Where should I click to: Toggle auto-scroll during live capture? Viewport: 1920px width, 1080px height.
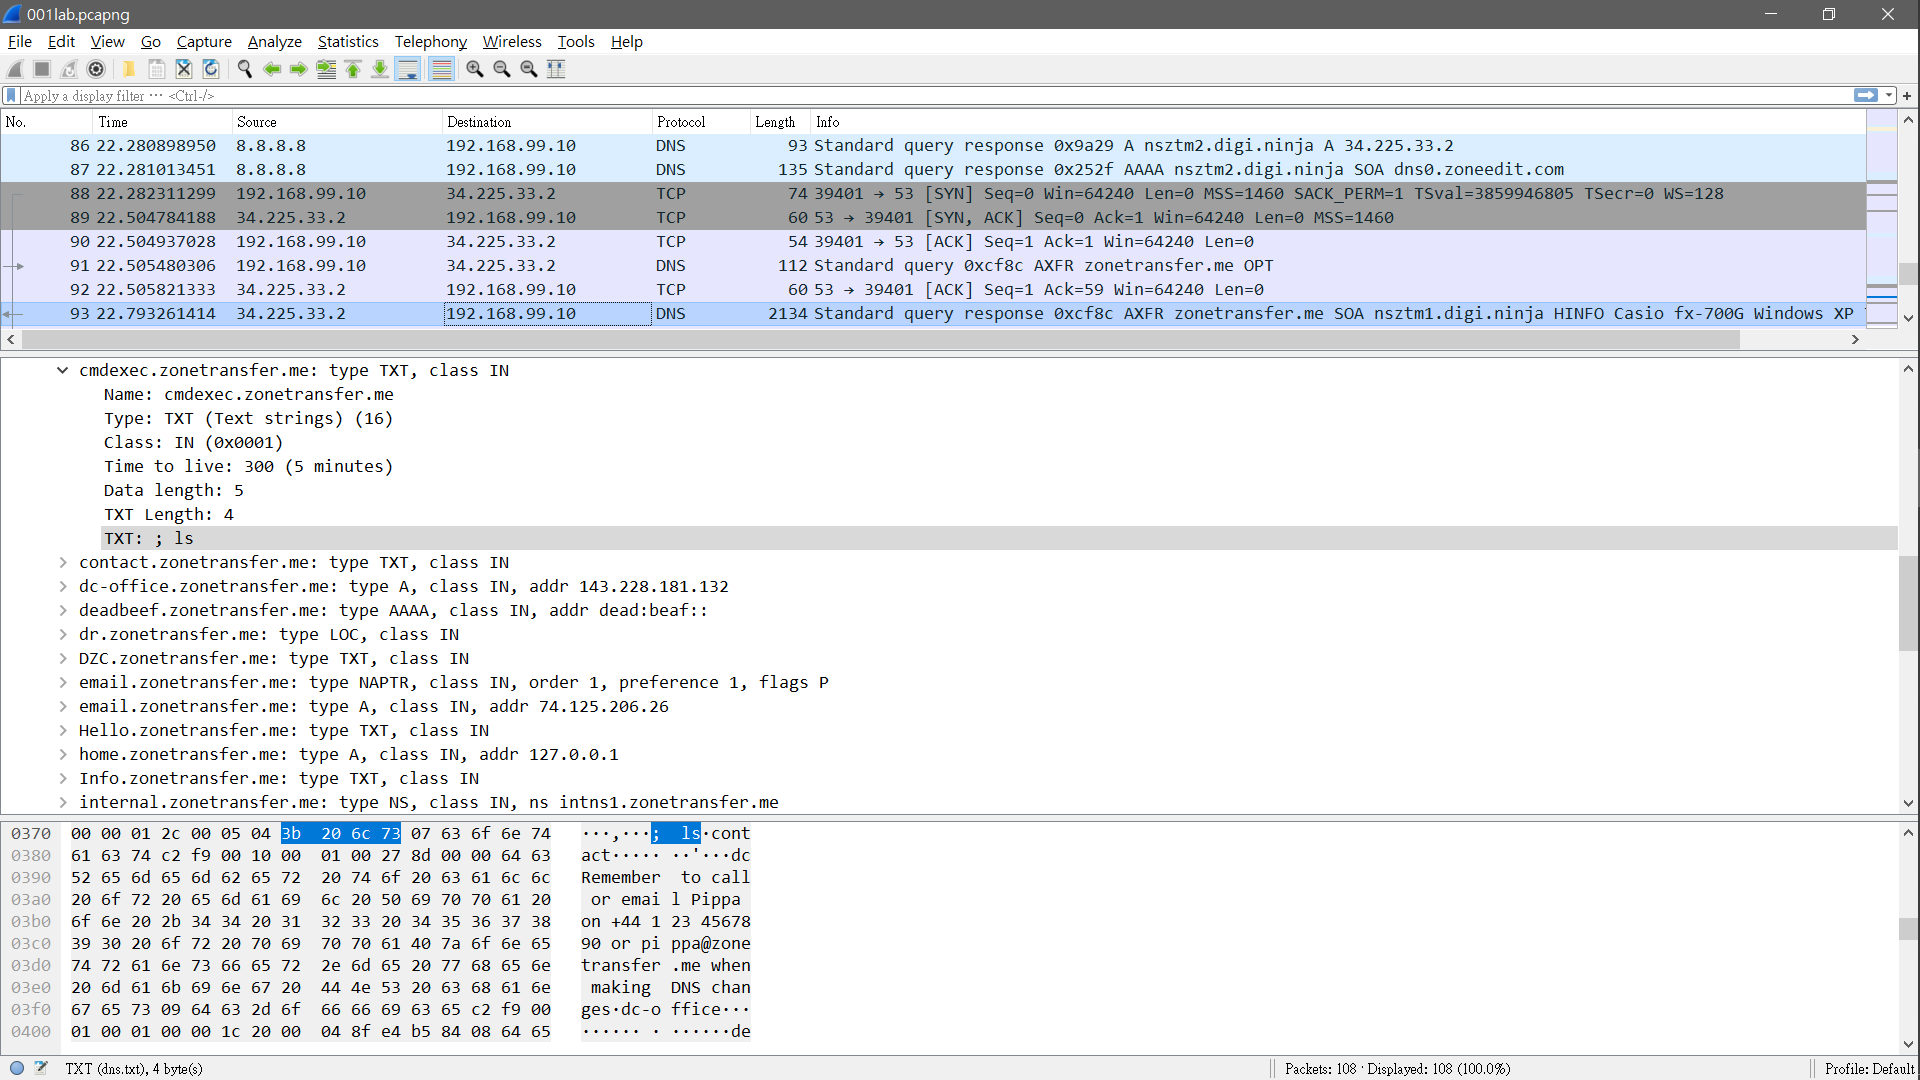tap(408, 69)
